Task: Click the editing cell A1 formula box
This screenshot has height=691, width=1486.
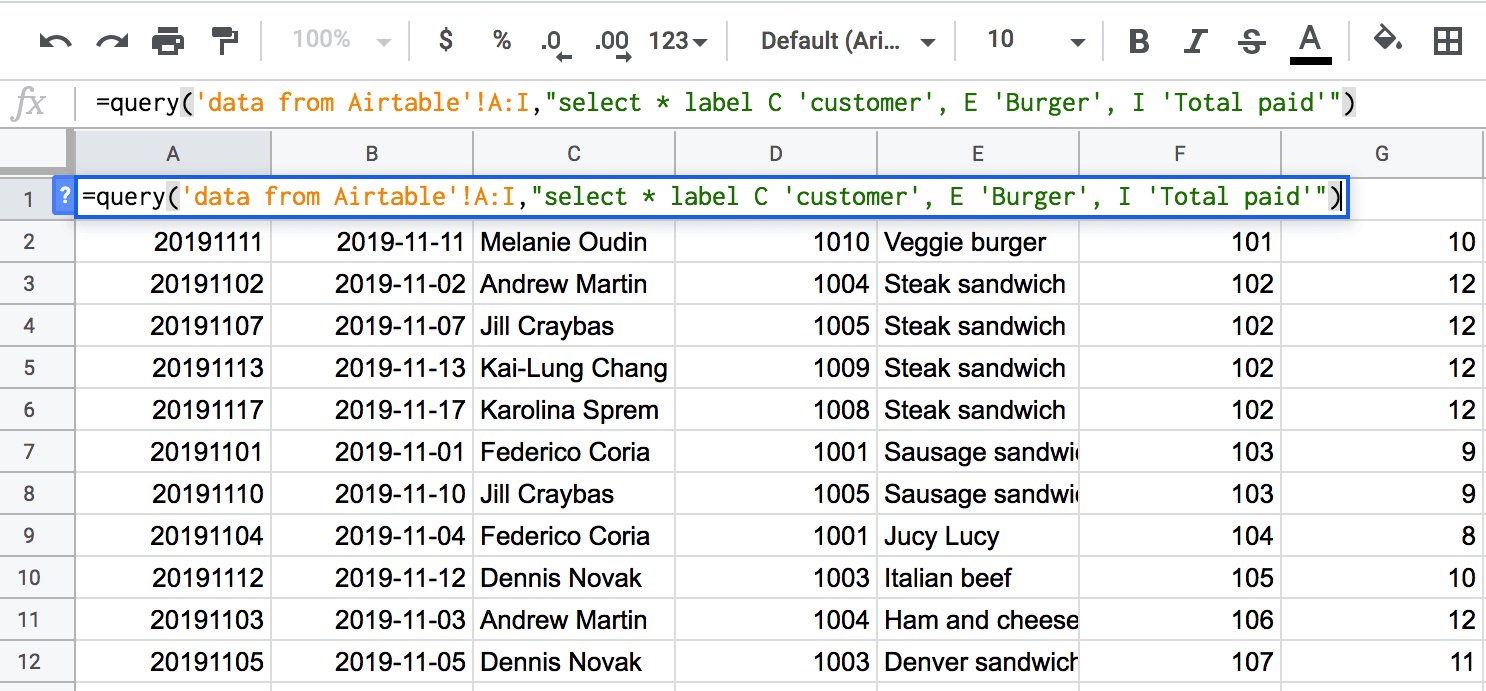Action: (x=711, y=197)
